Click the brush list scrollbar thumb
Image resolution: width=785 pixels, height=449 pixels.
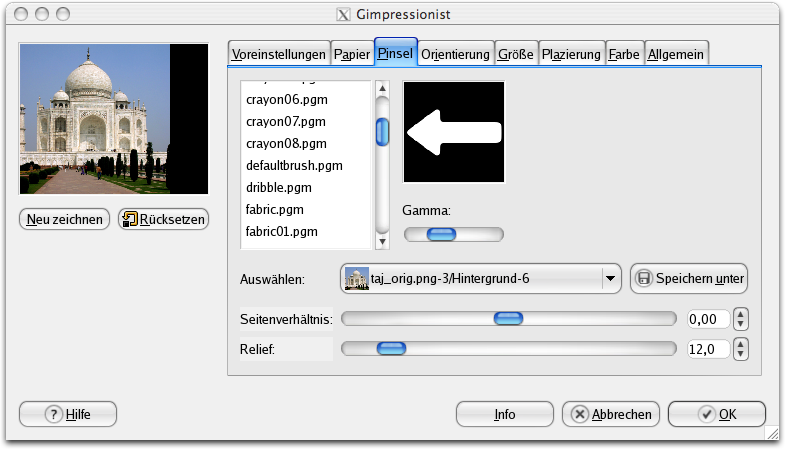pos(382,132)
